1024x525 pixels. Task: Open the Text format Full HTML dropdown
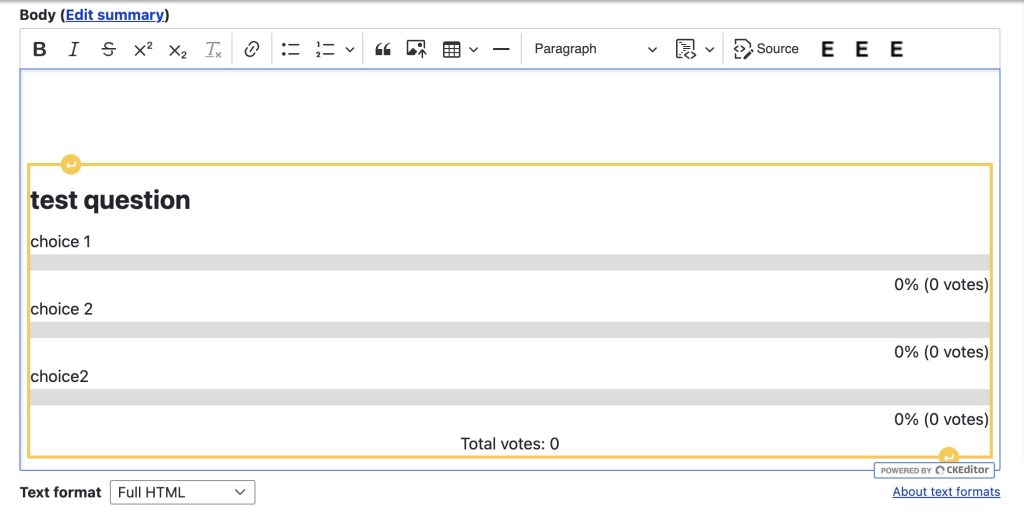point(183,492)
